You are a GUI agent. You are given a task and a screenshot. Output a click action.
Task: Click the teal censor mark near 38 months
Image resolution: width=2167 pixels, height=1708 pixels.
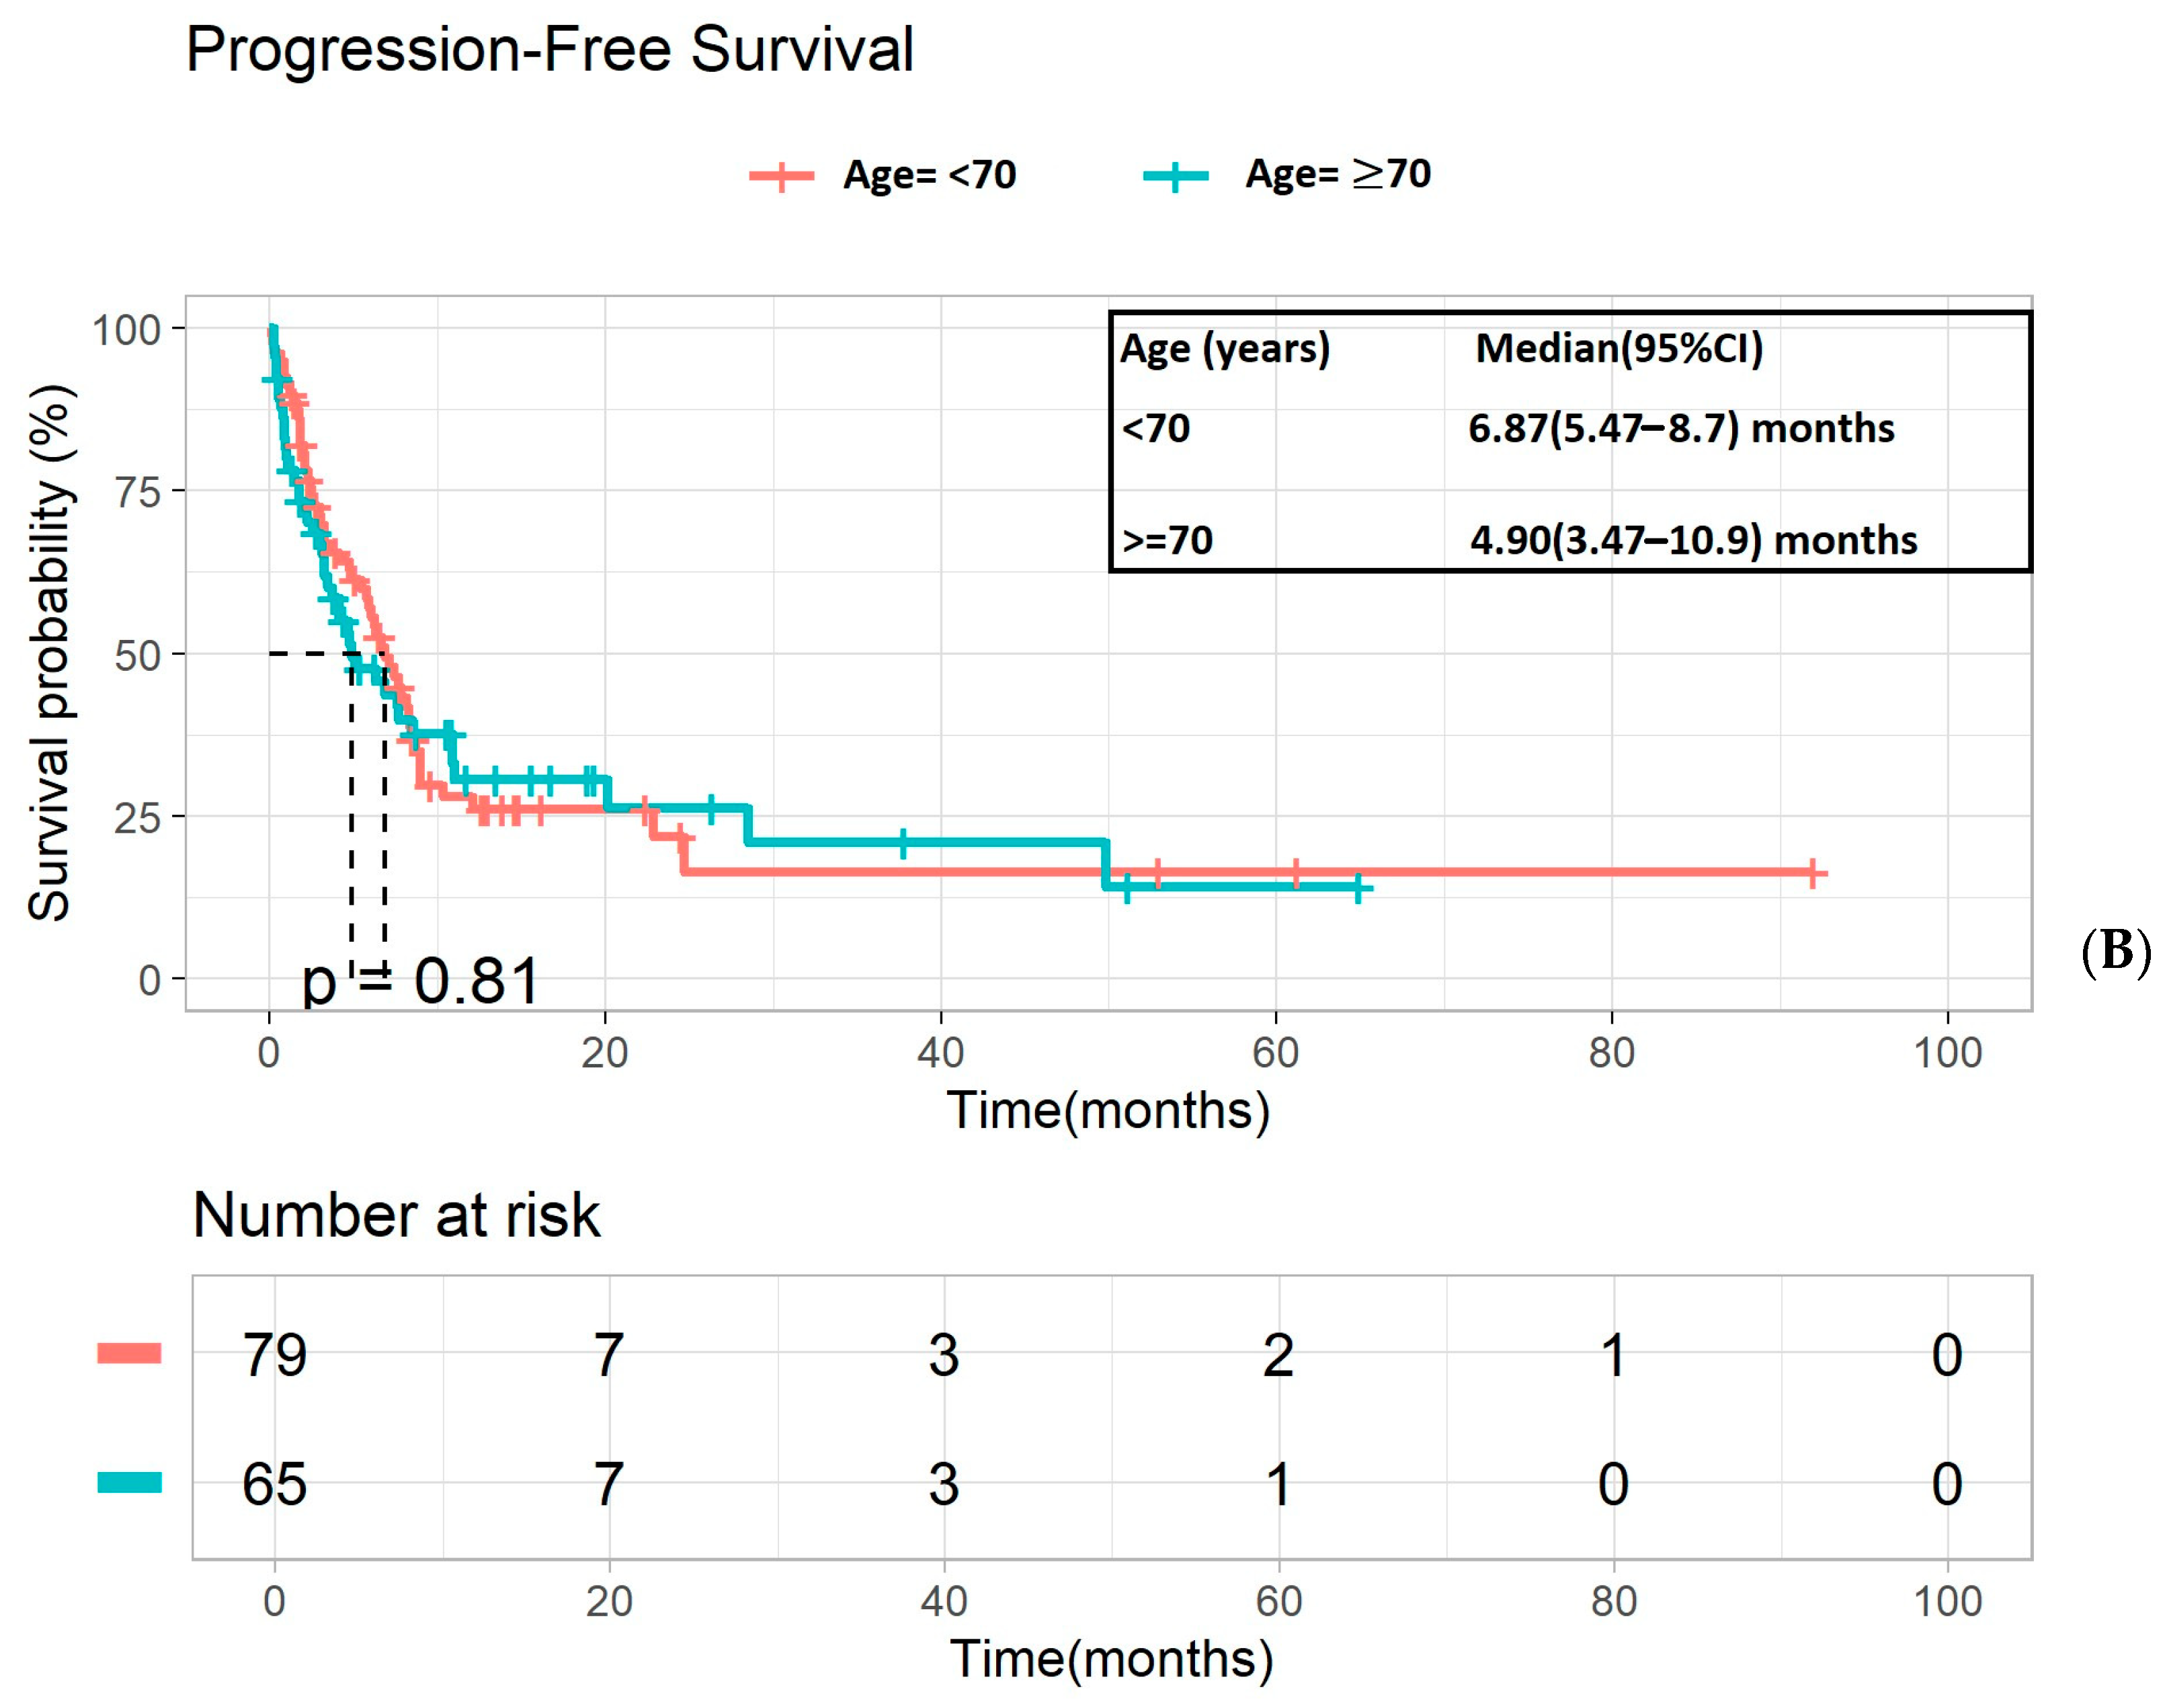point(903,843)
